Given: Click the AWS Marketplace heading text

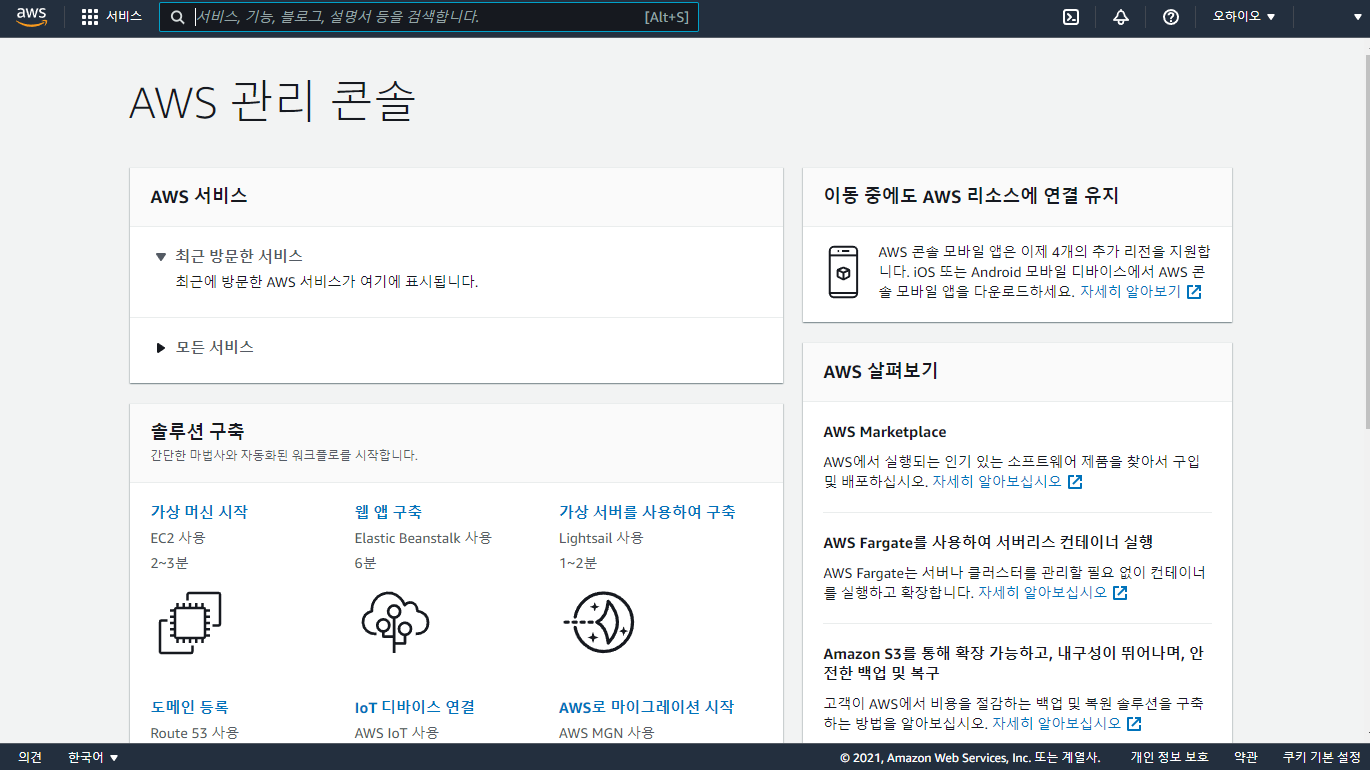Looking at the screenshot, I should (x=885, y=432).
